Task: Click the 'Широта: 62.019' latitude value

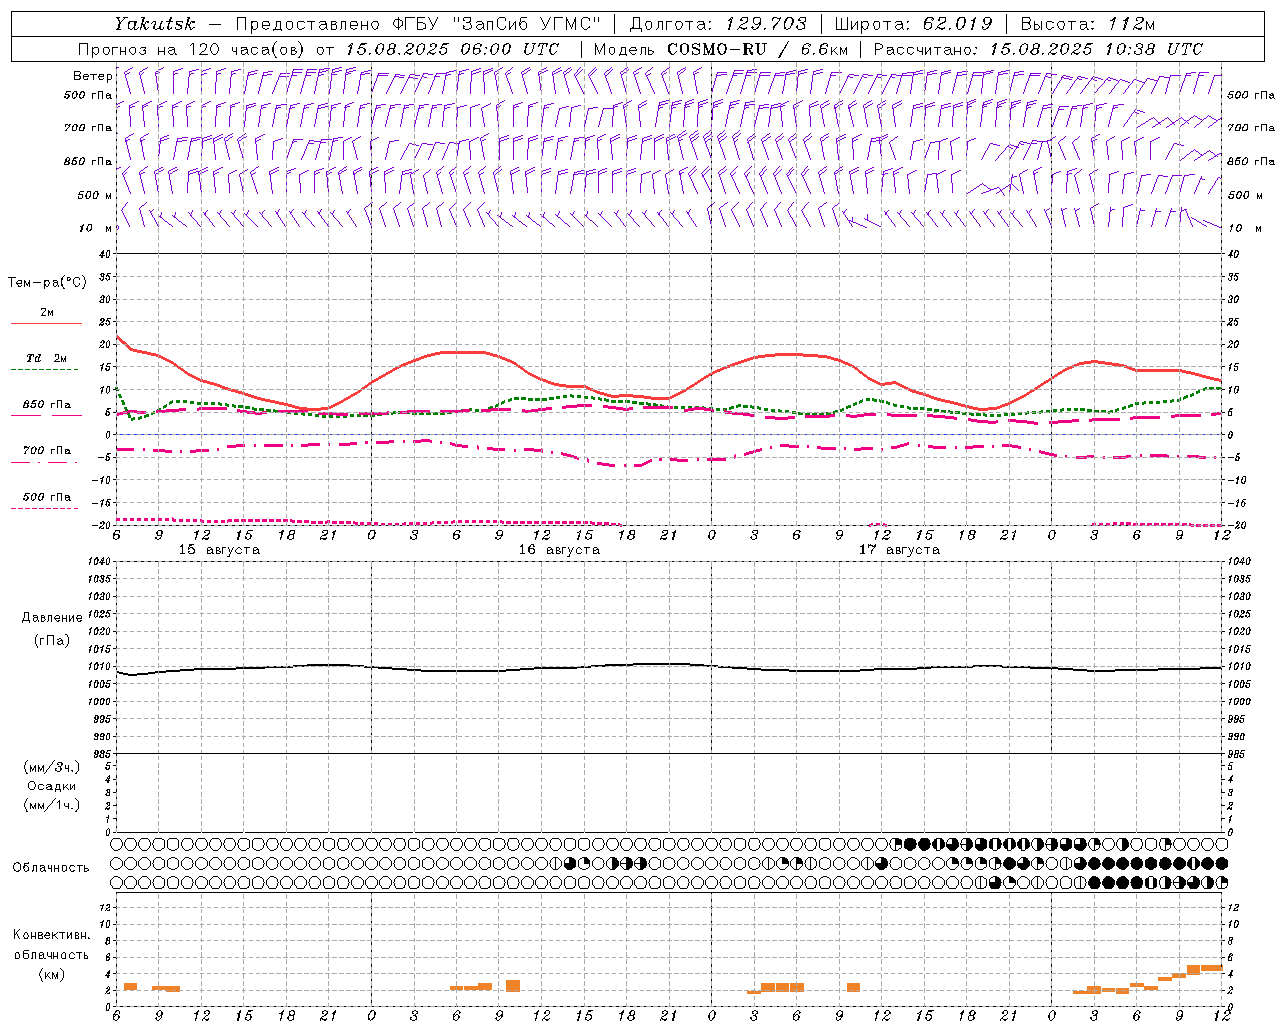Action: tap(913, 24)
